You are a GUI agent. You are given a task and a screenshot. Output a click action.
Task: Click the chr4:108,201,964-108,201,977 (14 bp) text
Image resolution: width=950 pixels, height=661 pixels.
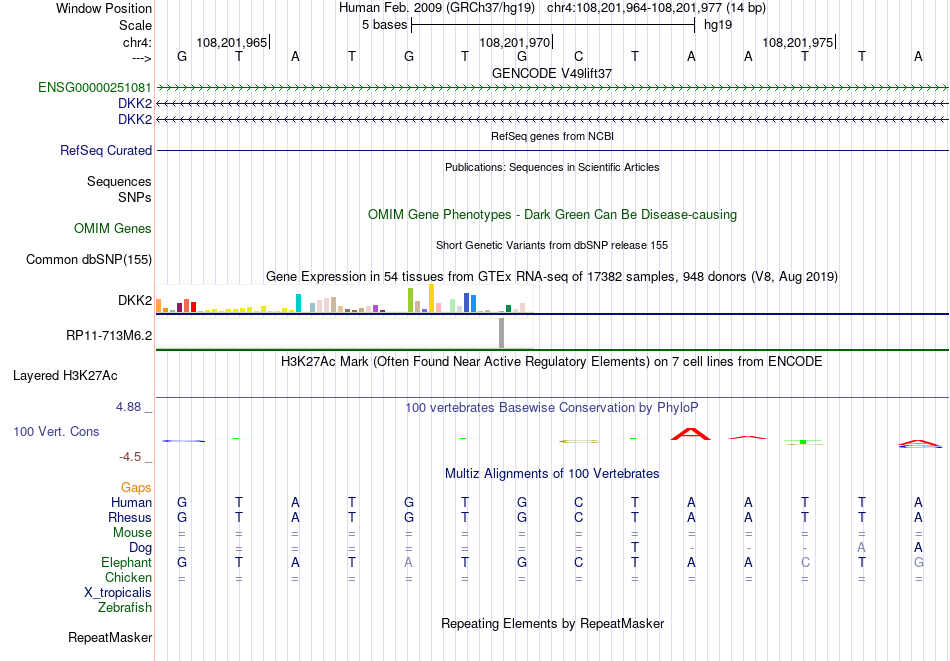click(656, 8)
